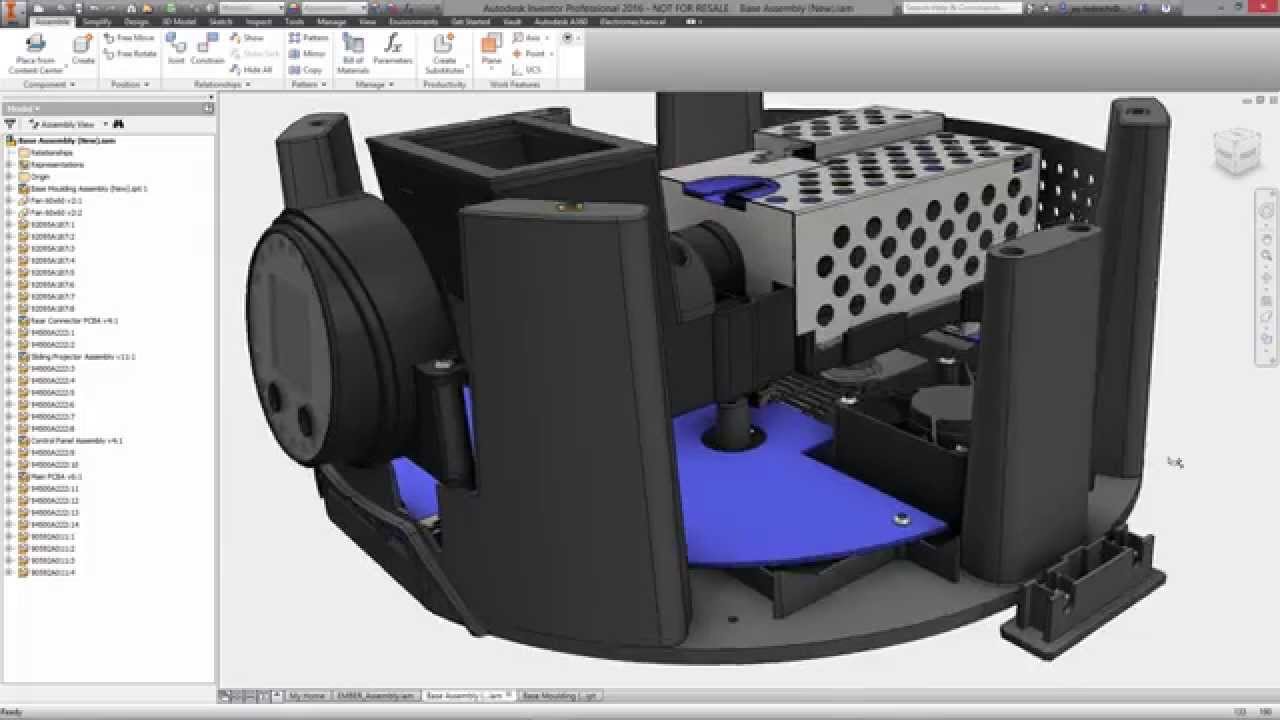Click Show relationships

(x=246, y=38)
